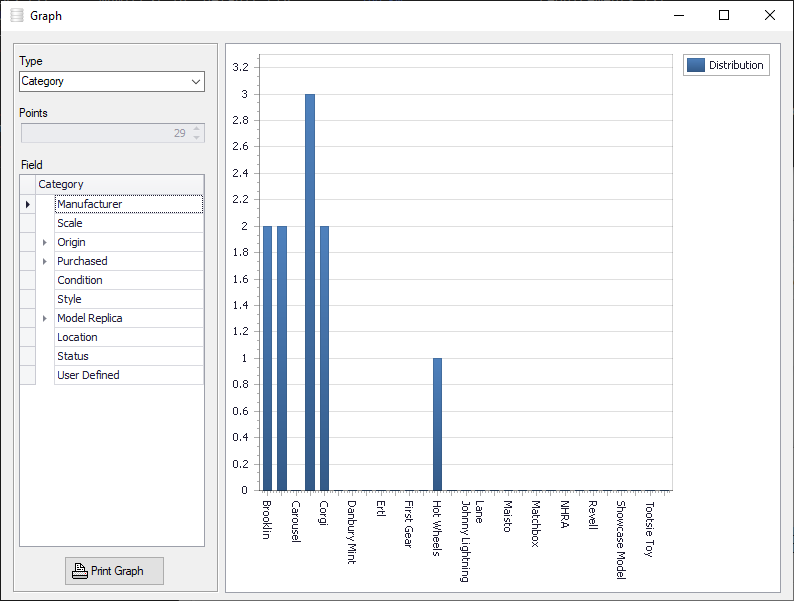
Task: Expand the Origin field node
Action: 45,243
